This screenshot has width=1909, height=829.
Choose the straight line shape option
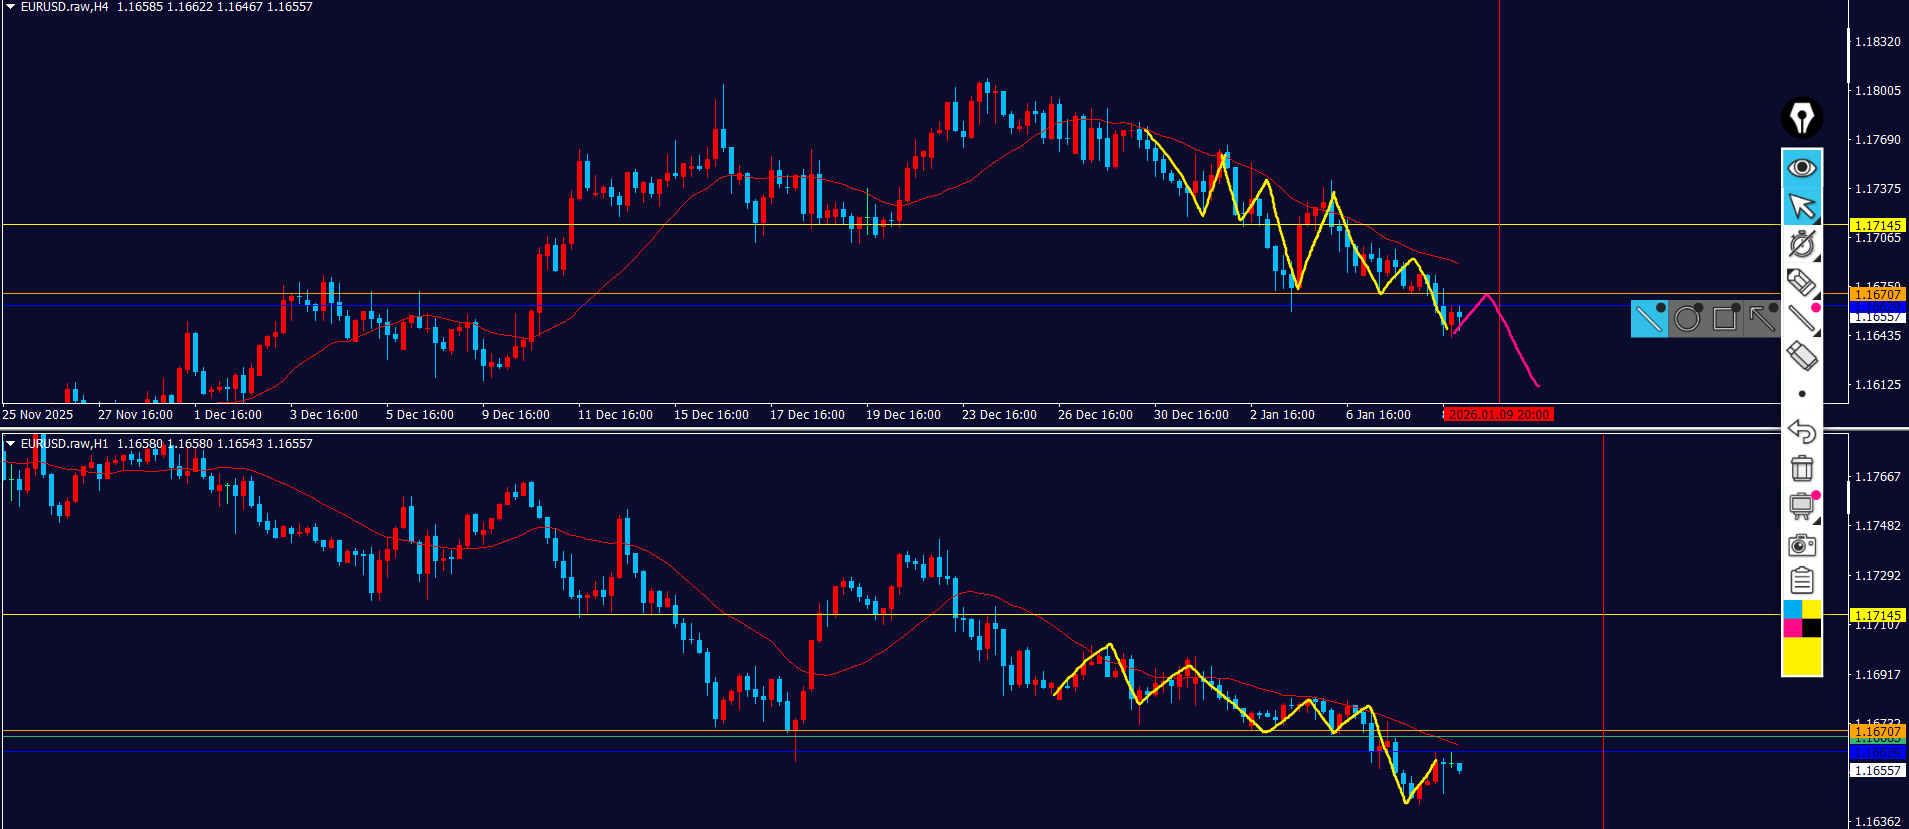pyautogui.click(x=1649, y=319)
